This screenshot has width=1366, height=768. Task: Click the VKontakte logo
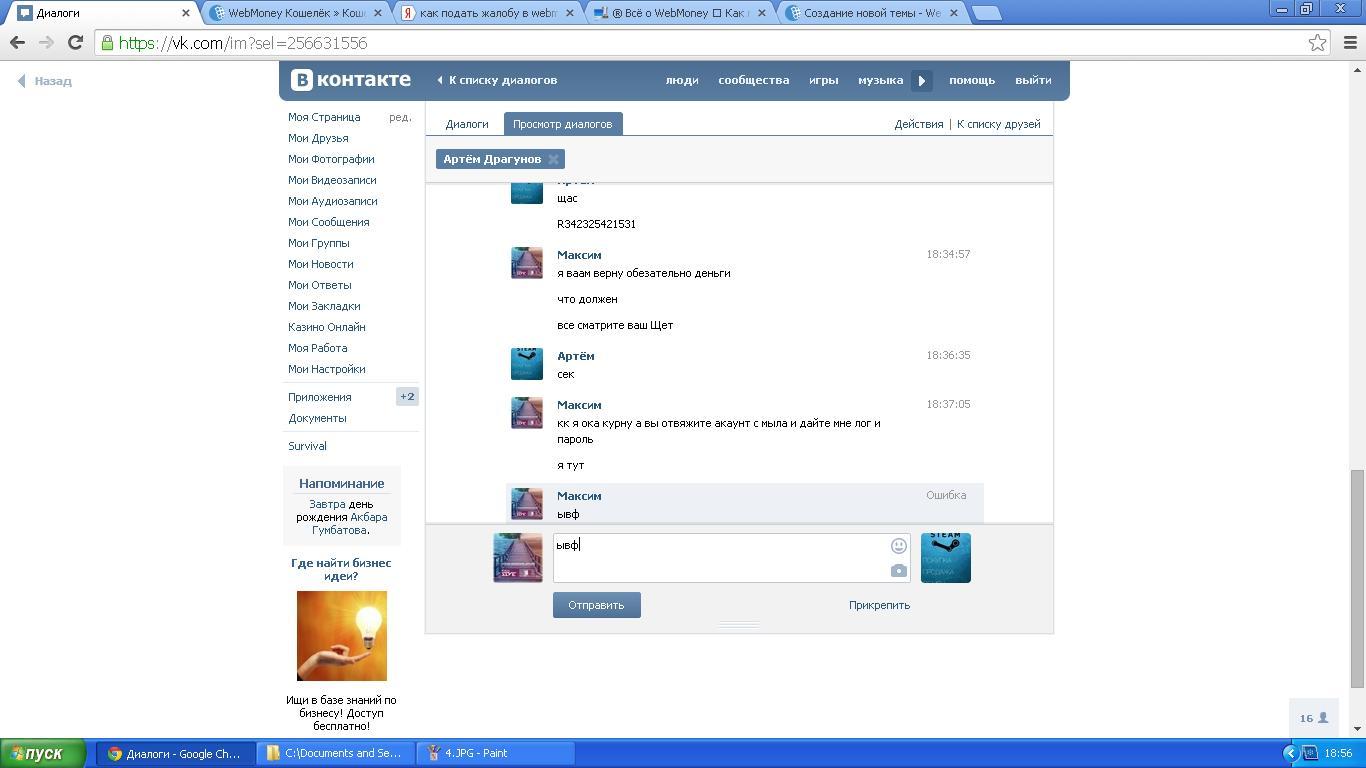[351, 80]
